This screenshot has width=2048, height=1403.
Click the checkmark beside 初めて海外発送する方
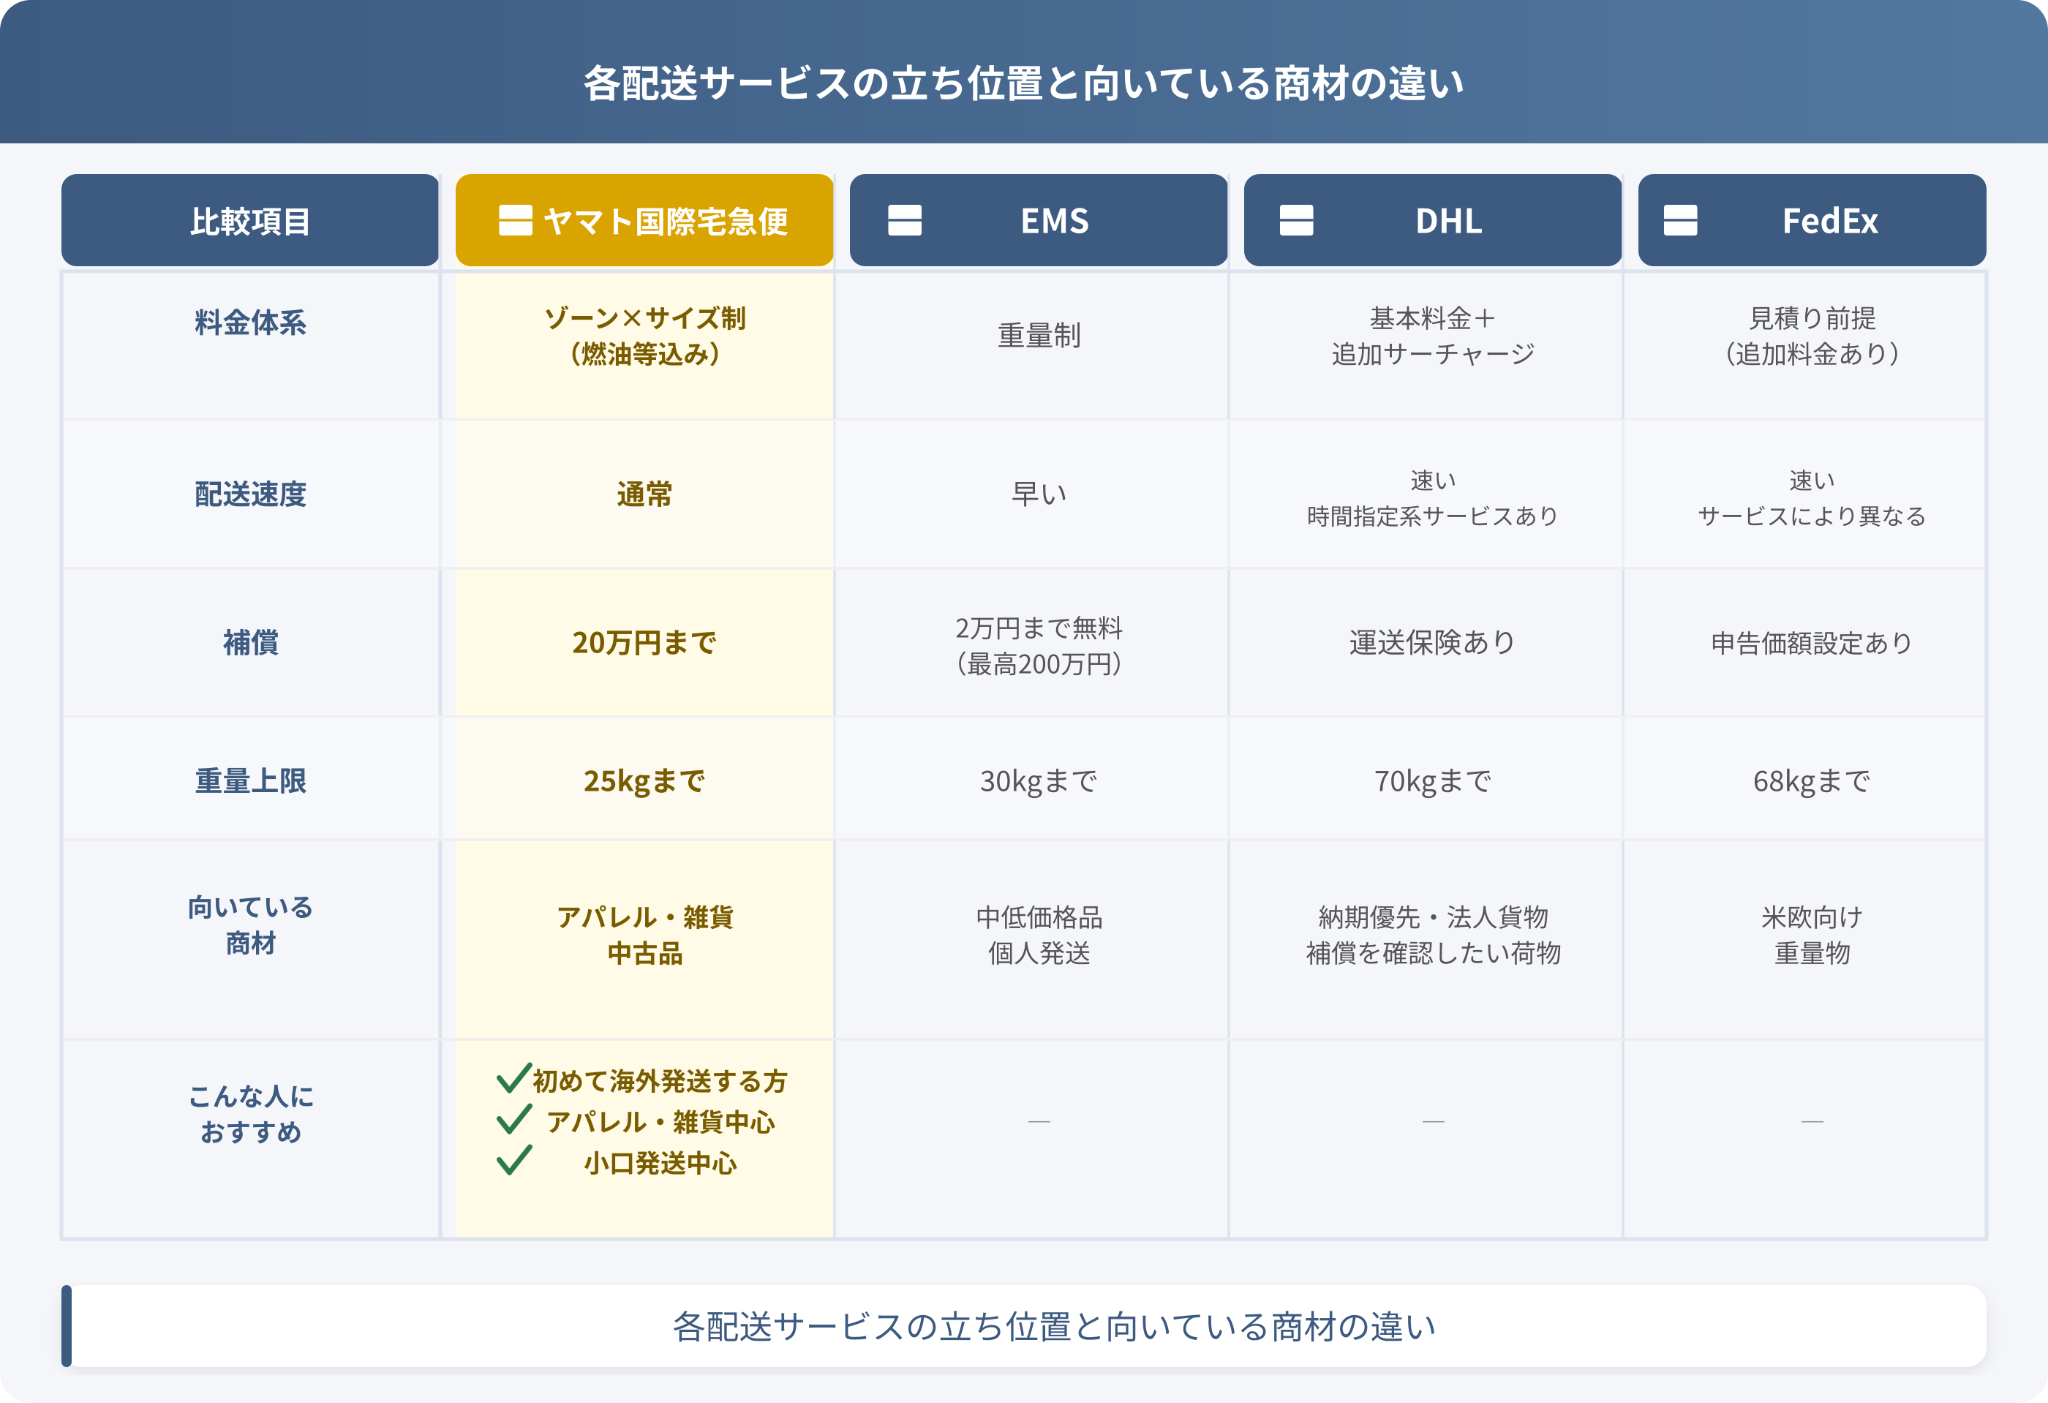pyautogui.click(x=513, y=1078)
